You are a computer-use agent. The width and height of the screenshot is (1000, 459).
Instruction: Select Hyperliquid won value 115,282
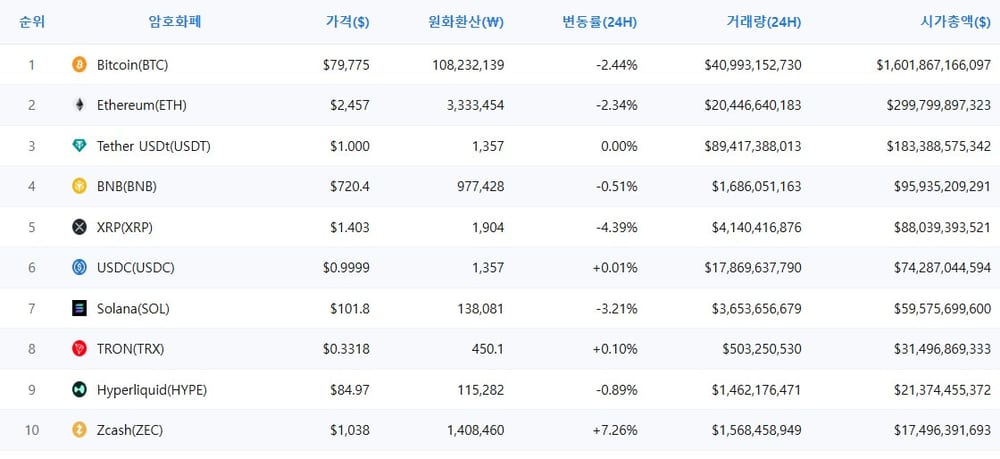point(481,390)
